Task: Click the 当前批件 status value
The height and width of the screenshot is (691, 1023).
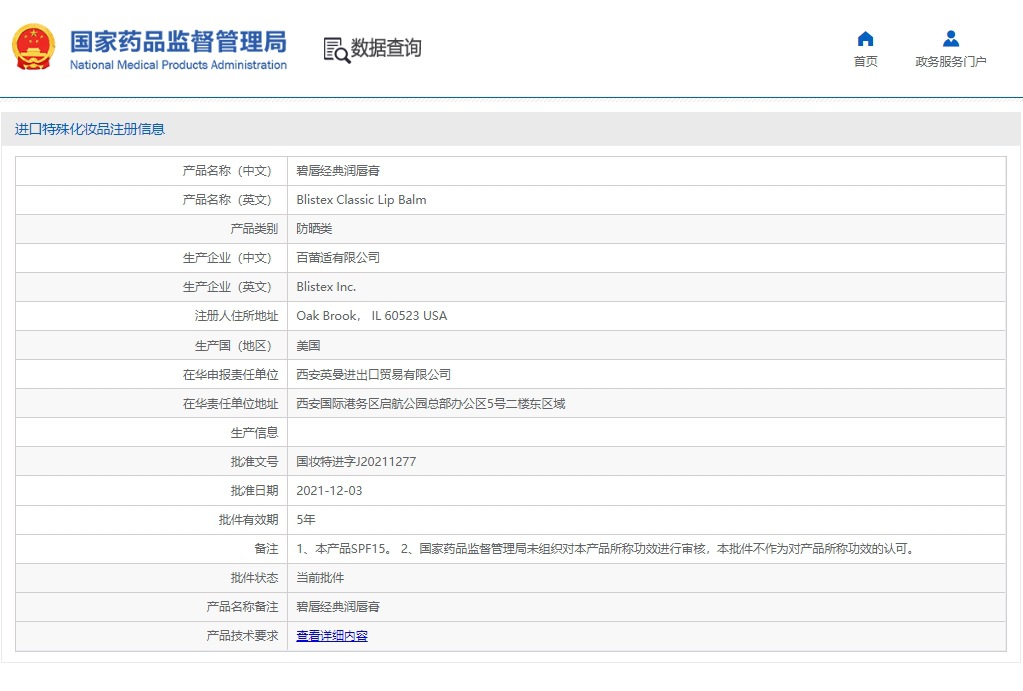Action: 320,578
